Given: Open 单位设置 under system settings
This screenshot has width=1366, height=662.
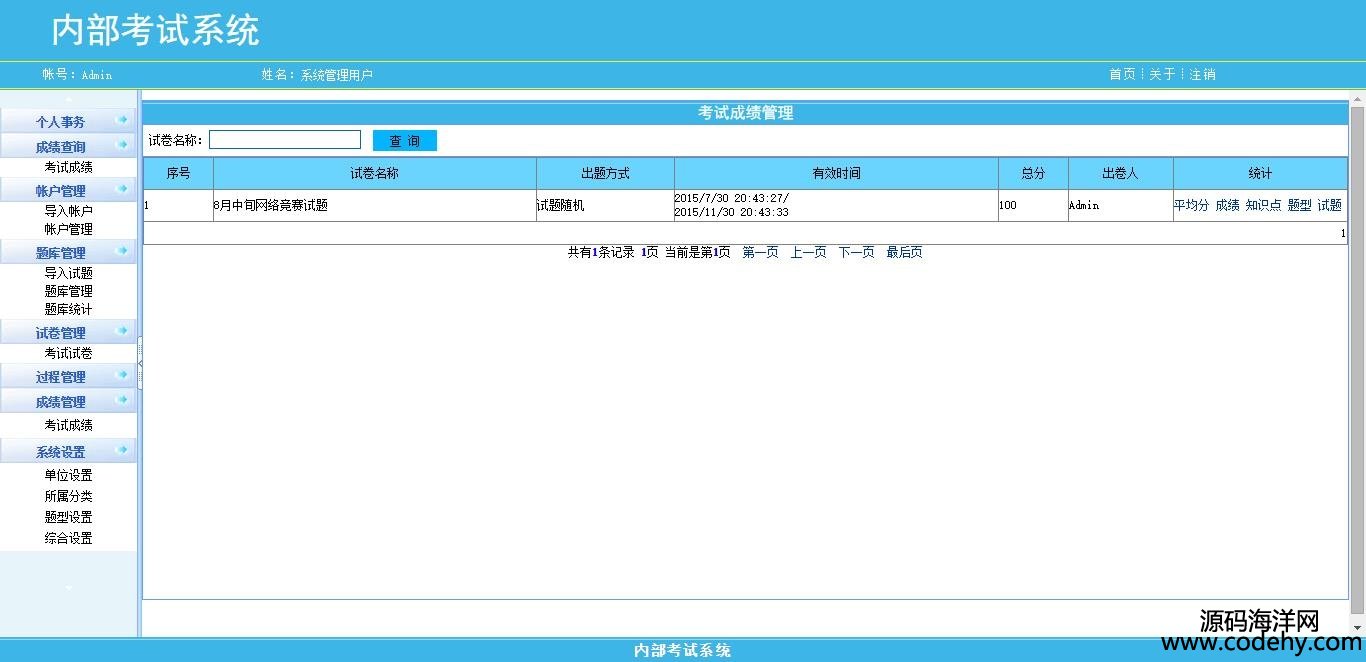Looking at the screenshot, I should click(x=68, y=476).
